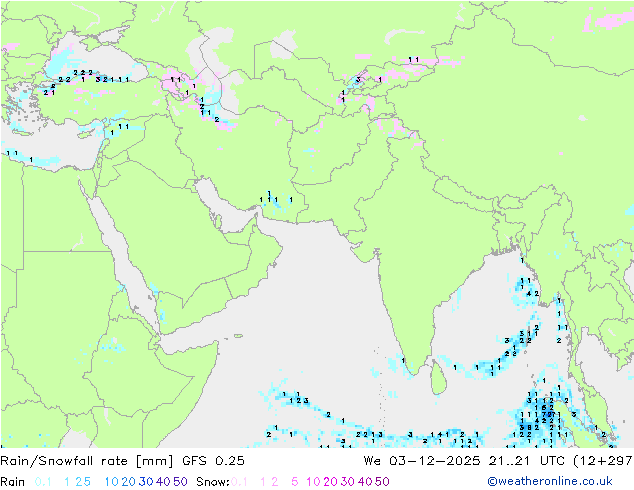Screen dimensions: 634x490
Task: Select the Rain legend value 10
Action: [x=111, y=482]
